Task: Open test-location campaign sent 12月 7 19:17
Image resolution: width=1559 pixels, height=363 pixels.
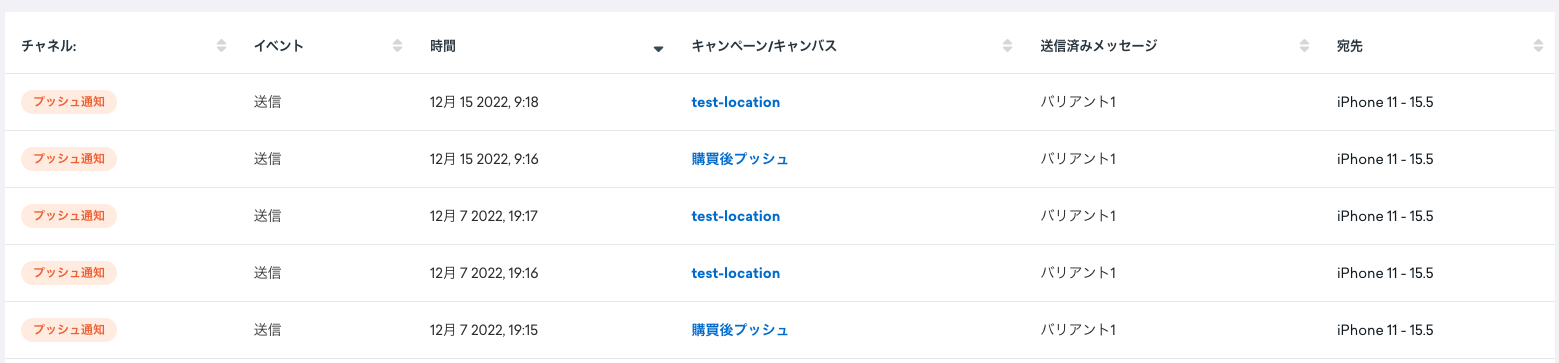Action: coord(736,216)
